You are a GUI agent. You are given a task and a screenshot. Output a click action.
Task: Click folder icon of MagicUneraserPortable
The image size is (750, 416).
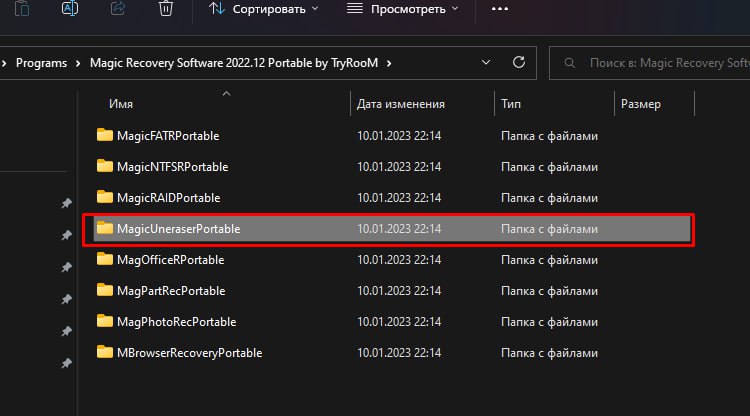[105, 228]
